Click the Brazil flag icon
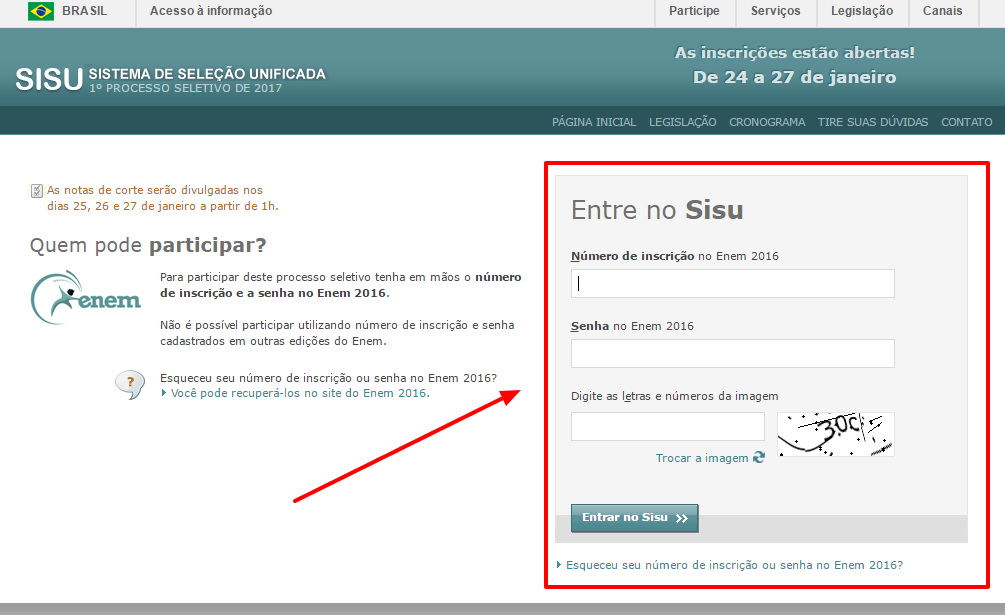 click(41, 12)
